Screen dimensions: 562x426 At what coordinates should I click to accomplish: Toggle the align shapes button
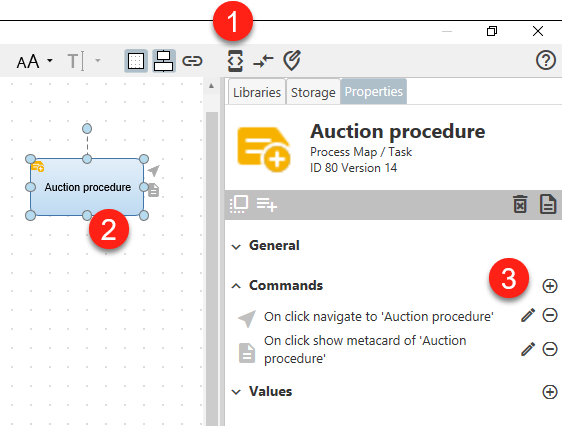pos(164,61)
